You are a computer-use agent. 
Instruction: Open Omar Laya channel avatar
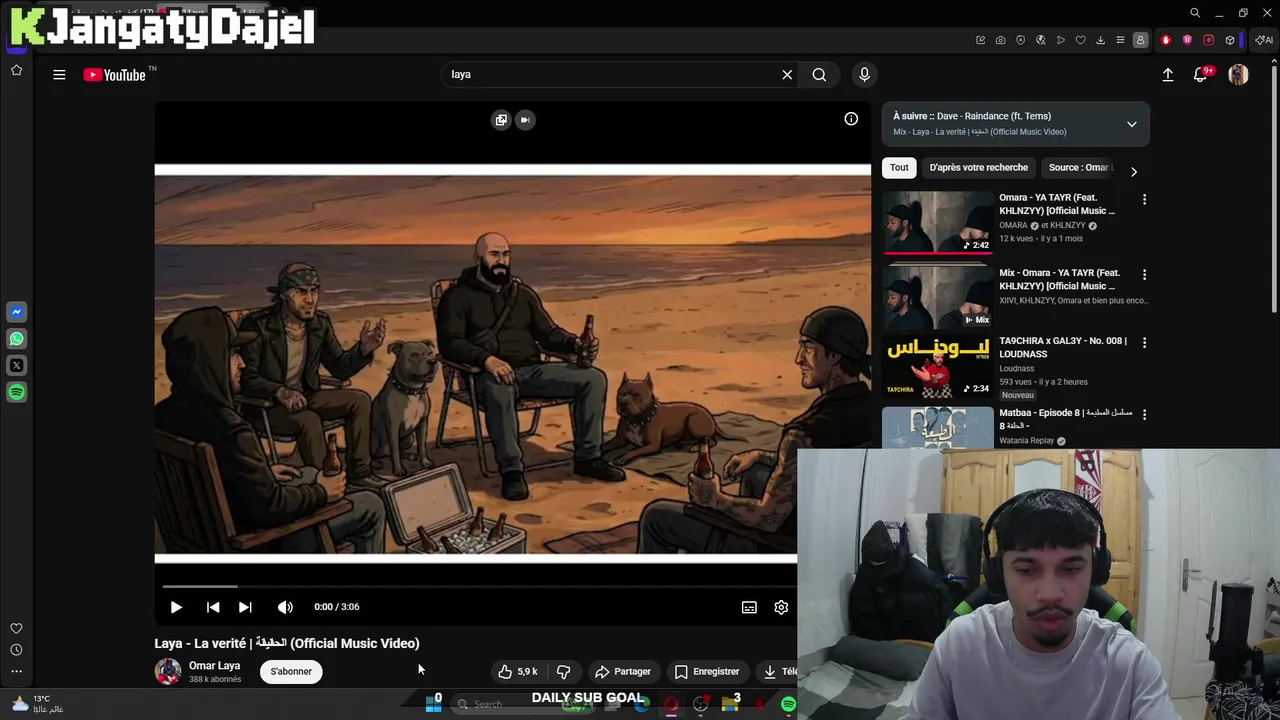click(x=168, y=671)
